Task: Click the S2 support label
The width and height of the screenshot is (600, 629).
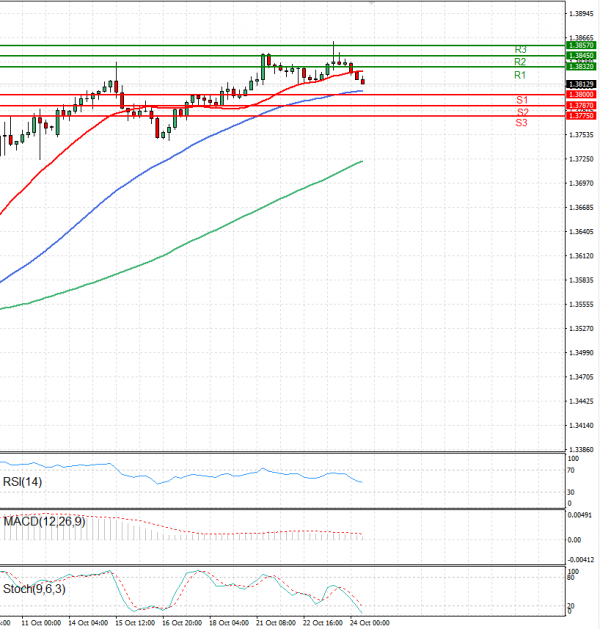Action: pos(523,112)
